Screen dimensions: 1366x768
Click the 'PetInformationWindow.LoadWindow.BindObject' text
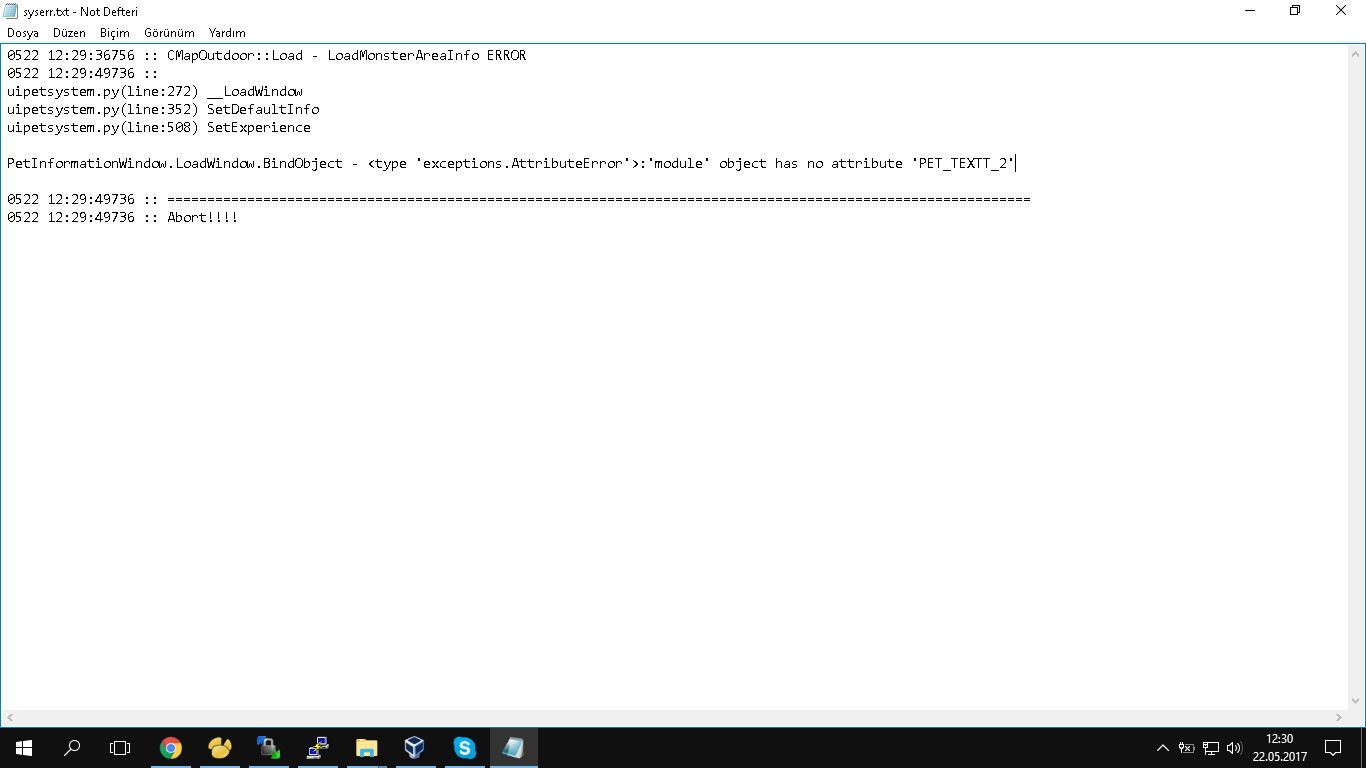click(x=175, y=163)
